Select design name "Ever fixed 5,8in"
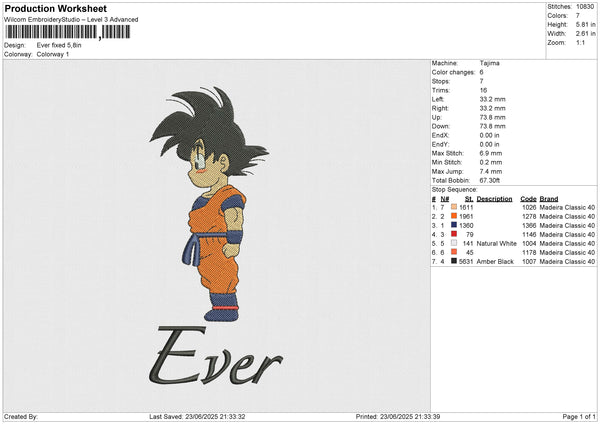 click(59, 45)
